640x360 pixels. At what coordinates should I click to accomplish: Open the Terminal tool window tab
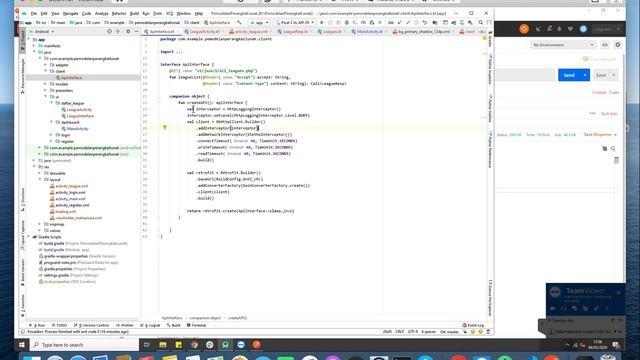[196, 325]
